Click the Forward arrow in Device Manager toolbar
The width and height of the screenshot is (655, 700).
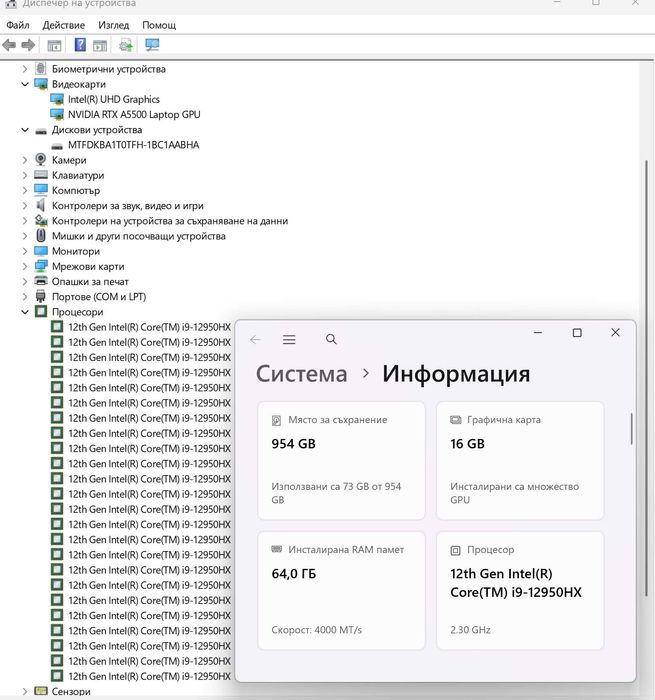(28, 45)
